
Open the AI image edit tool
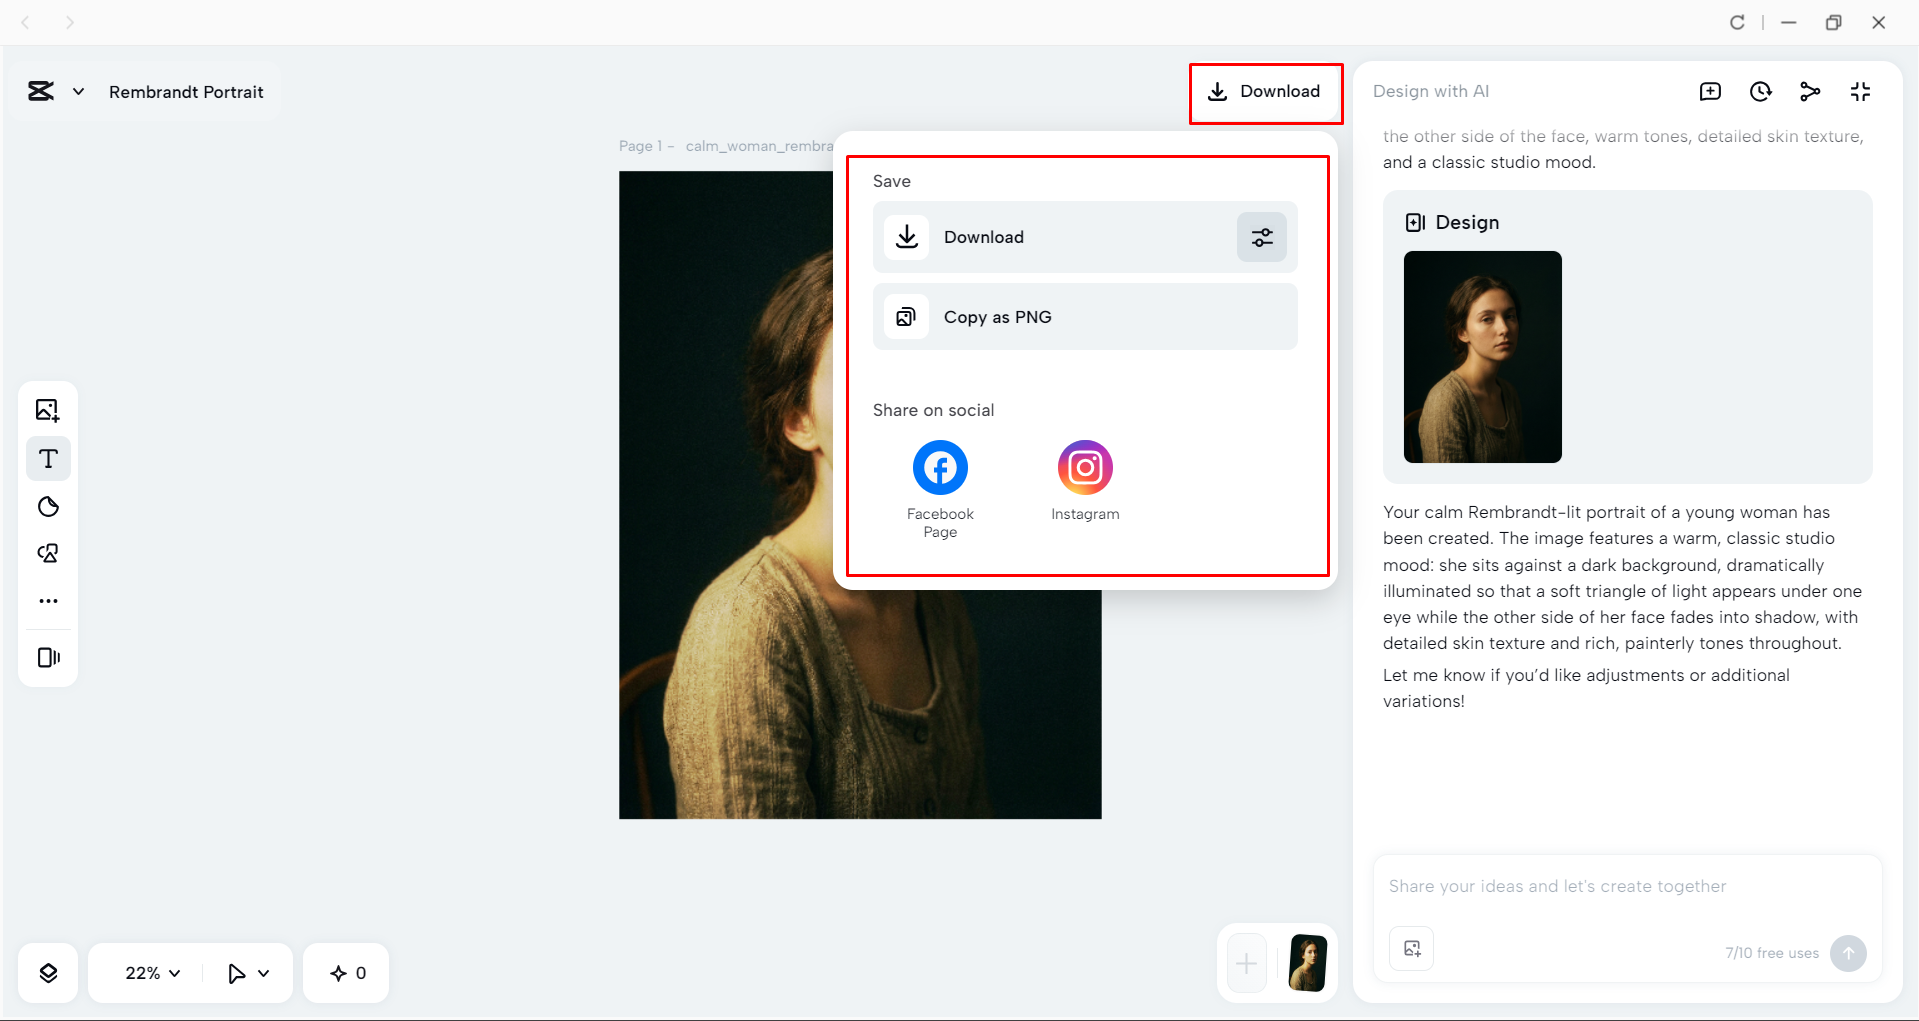[x=48, y=554]
